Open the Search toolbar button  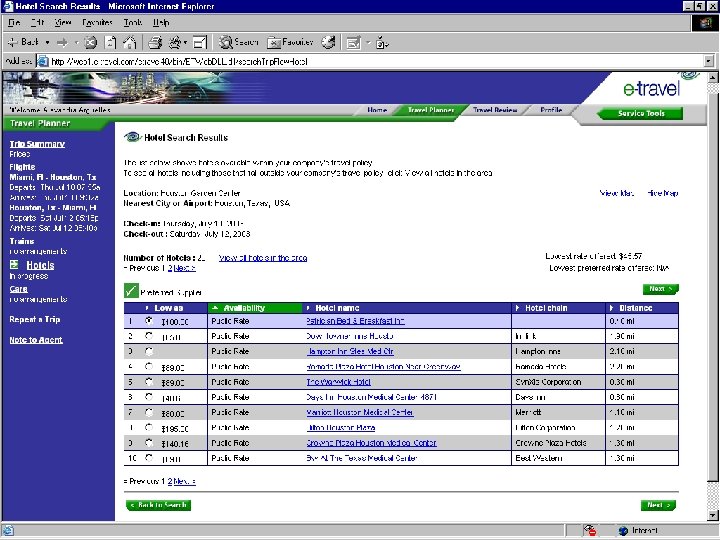238,42
